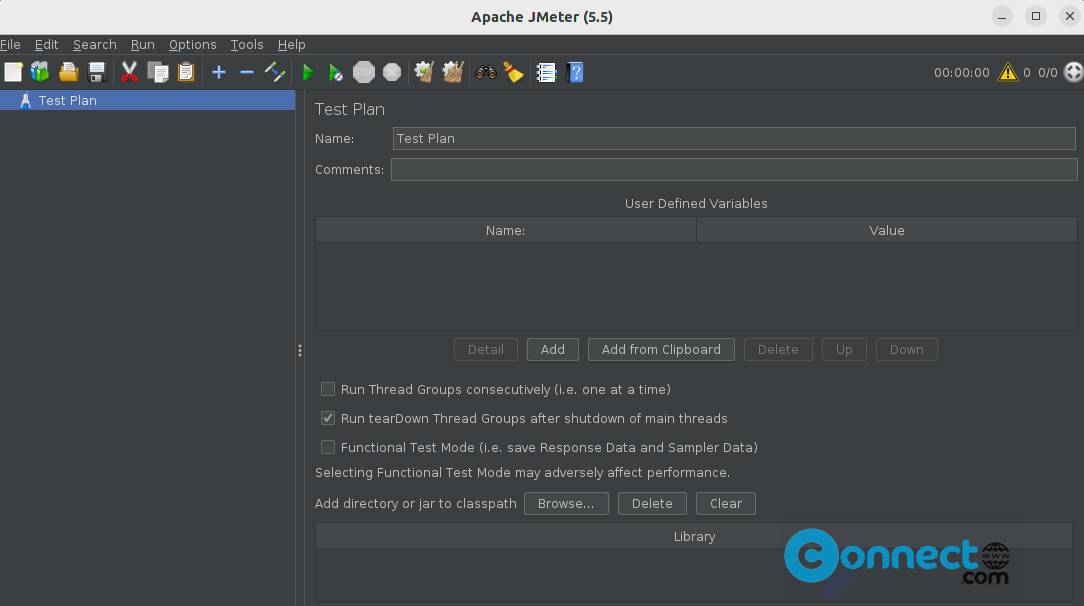Screen dimensions: 1084x606
Task: Click the remote engines status icon
Action: click(1073, 72)
